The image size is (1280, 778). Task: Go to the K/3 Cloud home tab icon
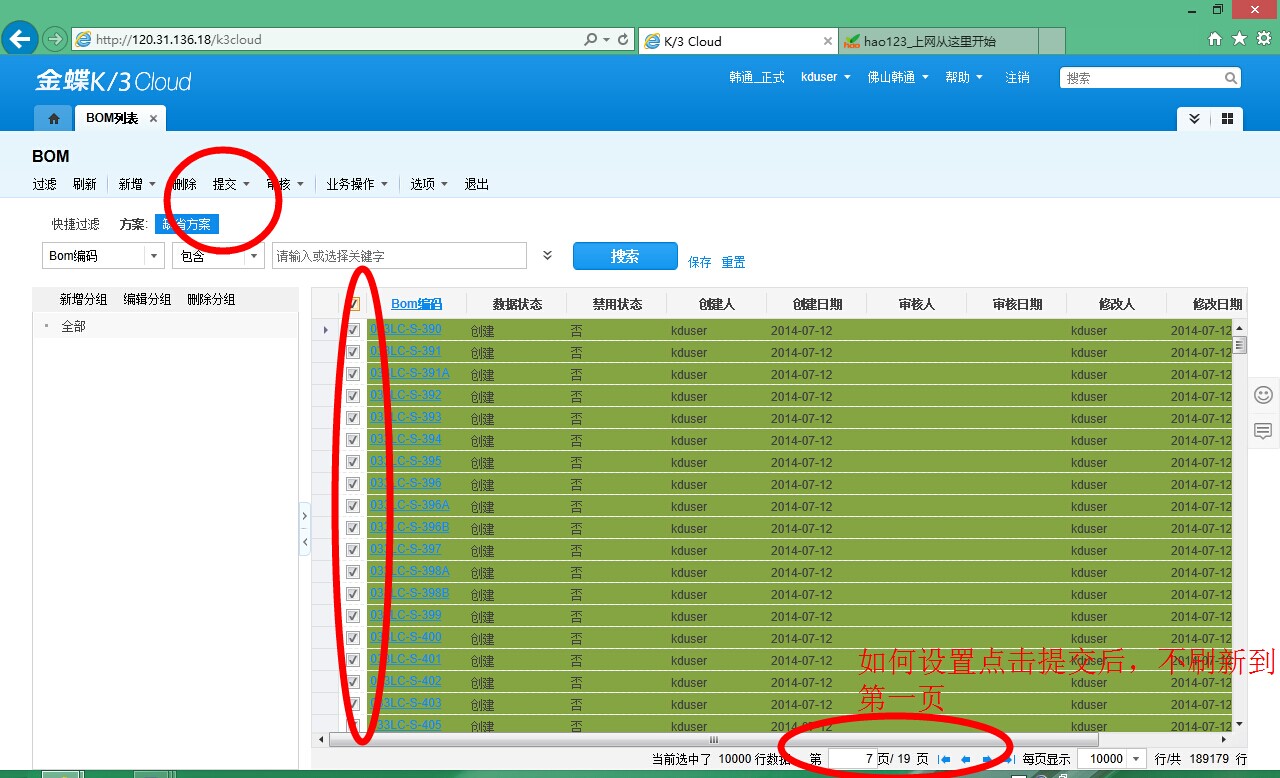[54, 118]
